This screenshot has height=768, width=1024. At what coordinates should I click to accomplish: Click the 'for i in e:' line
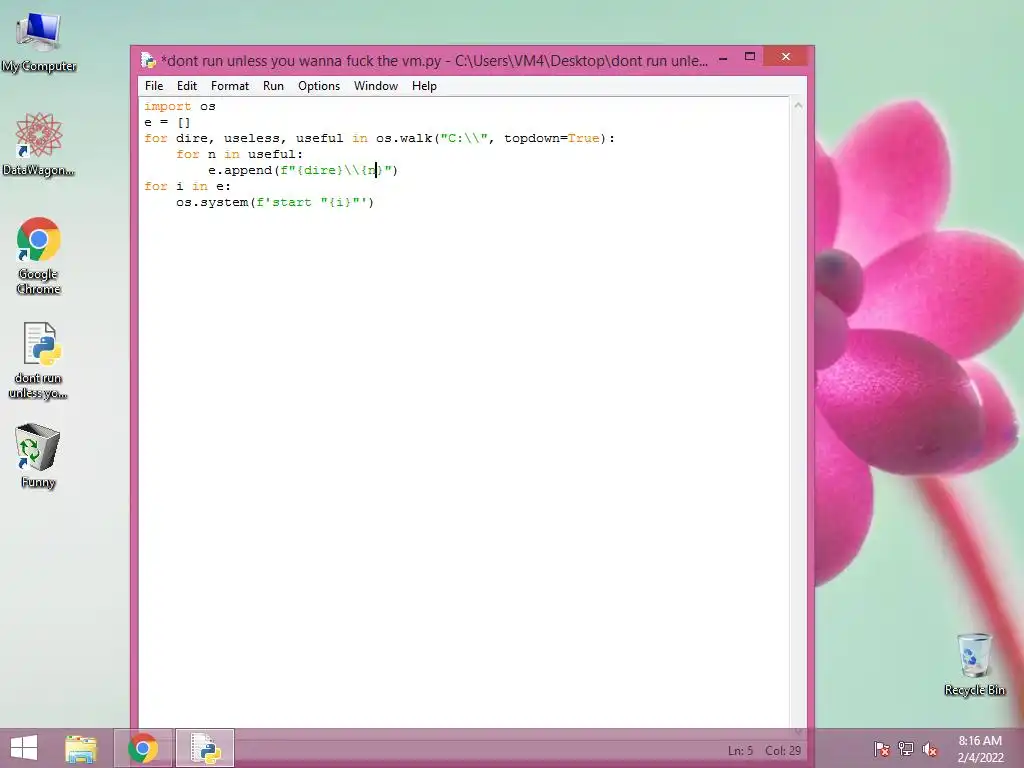pos(187,186)
